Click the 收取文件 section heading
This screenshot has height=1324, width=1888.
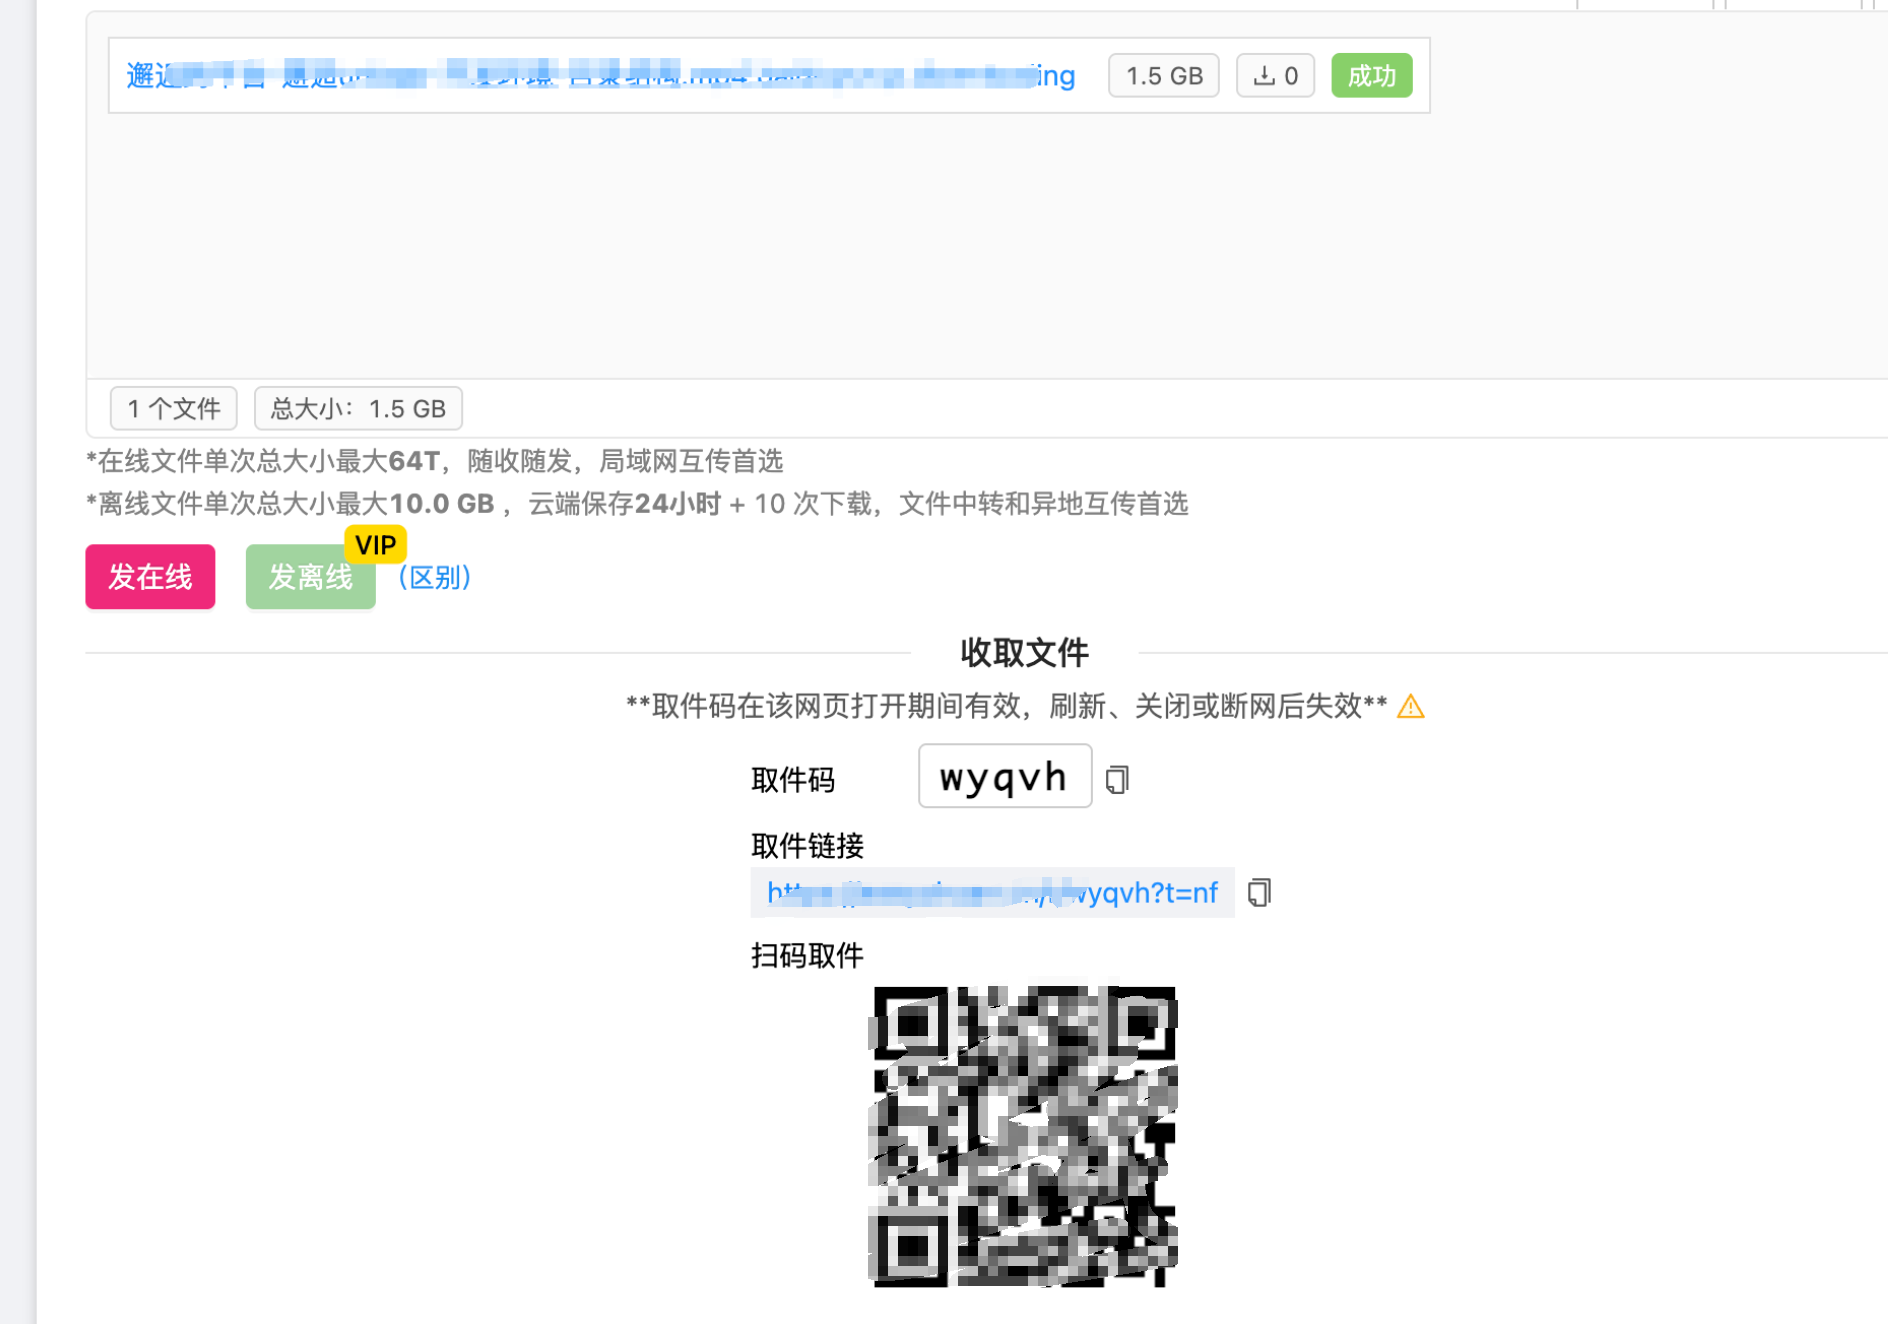click(1023, 653)
